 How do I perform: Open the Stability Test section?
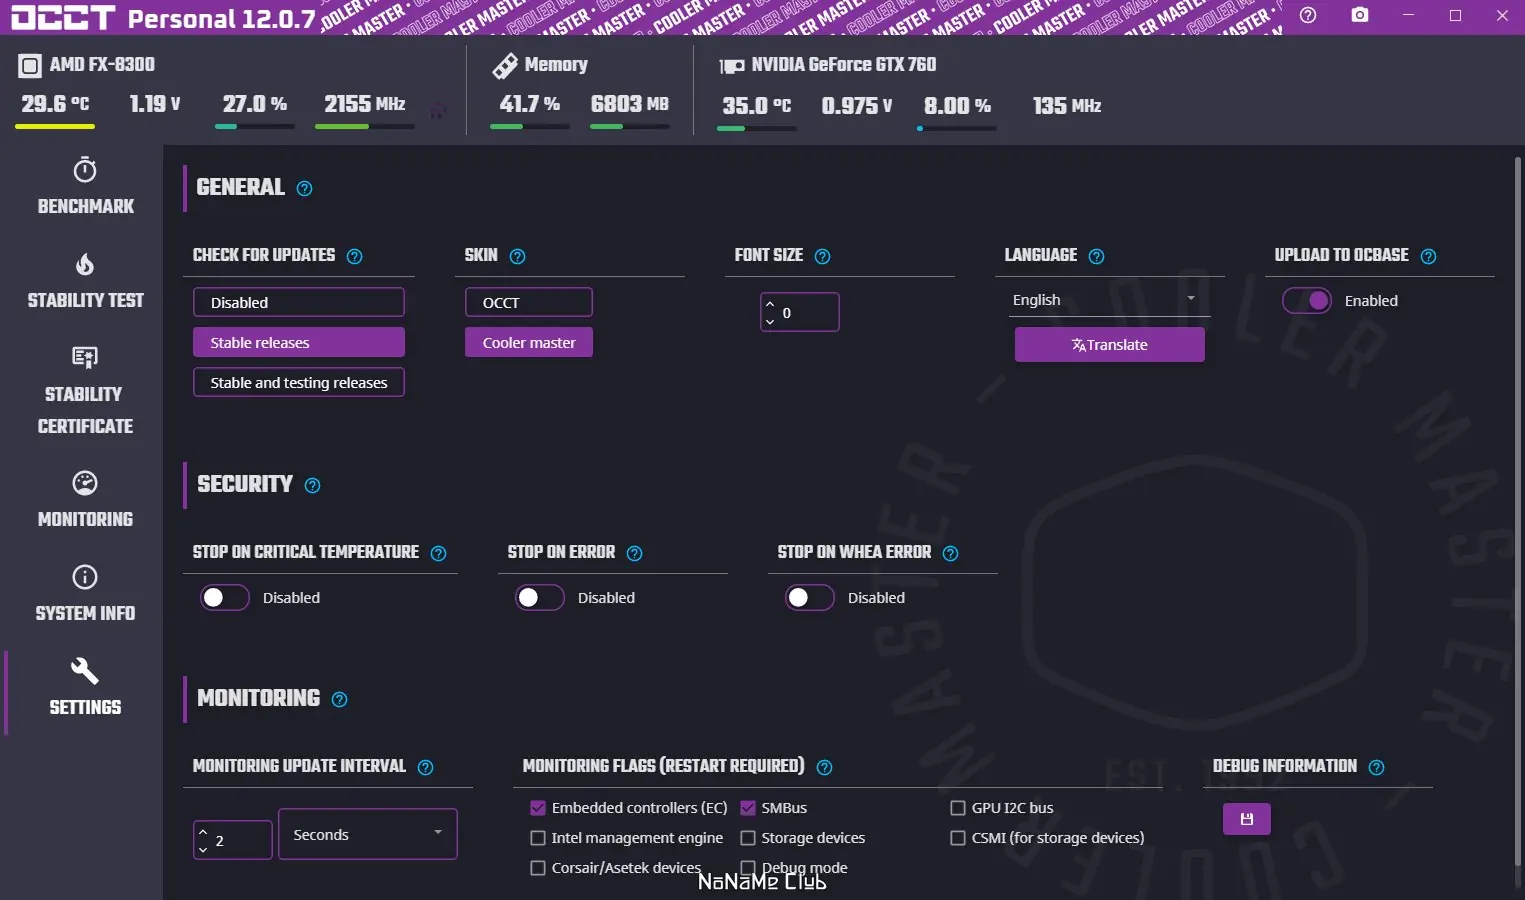click(85, 280)
